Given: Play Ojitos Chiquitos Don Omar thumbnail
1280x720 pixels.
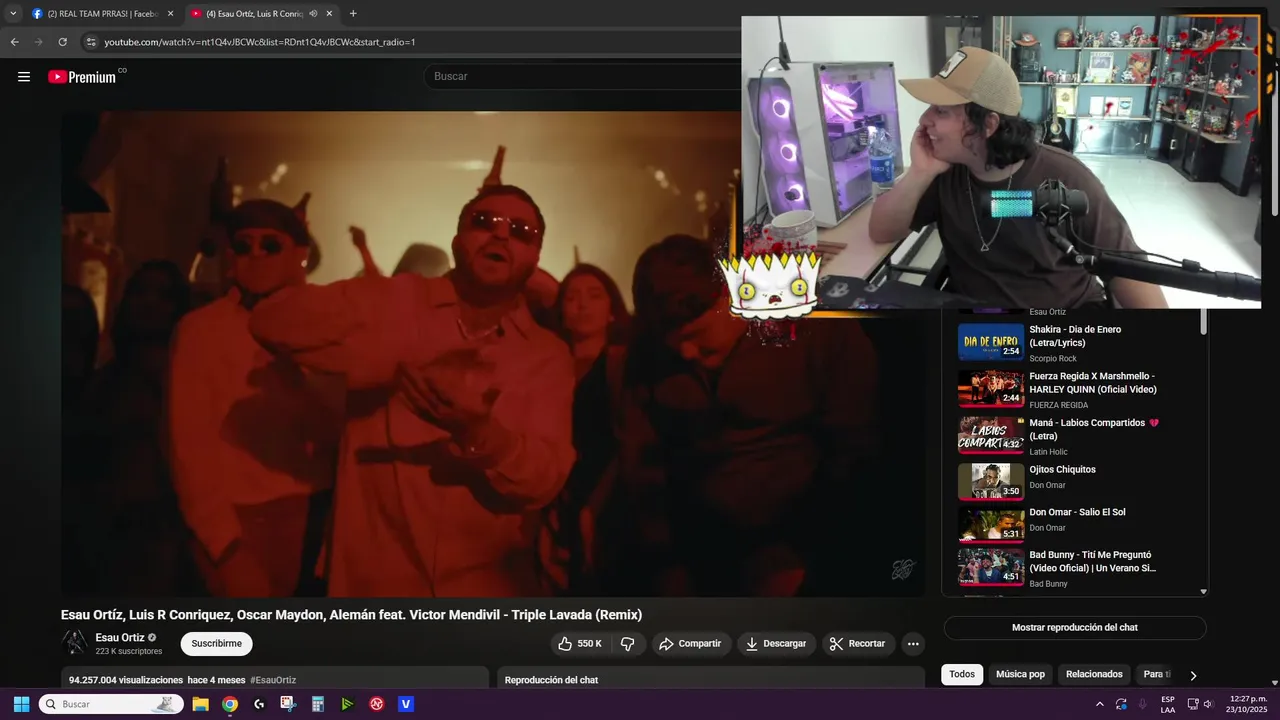Looking at the screenshot, I should click(991, 482).
